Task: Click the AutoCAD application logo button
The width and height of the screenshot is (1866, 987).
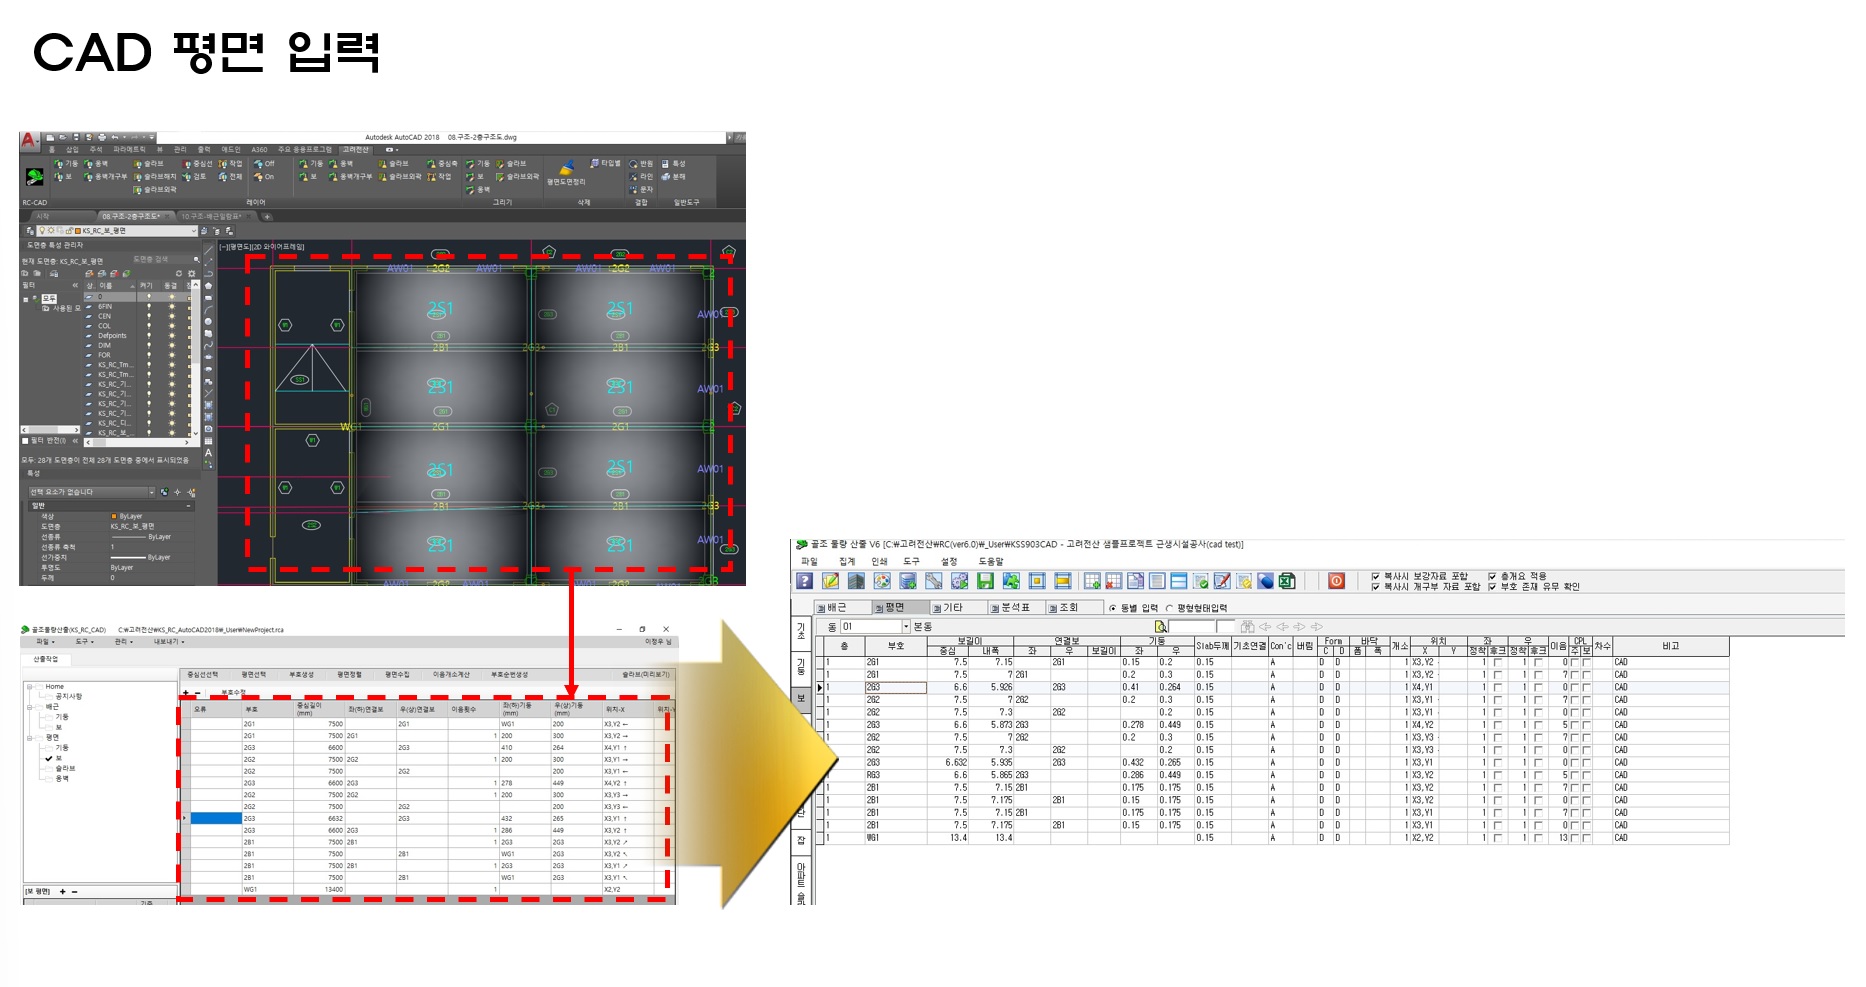Action: (x=29, y=141)
